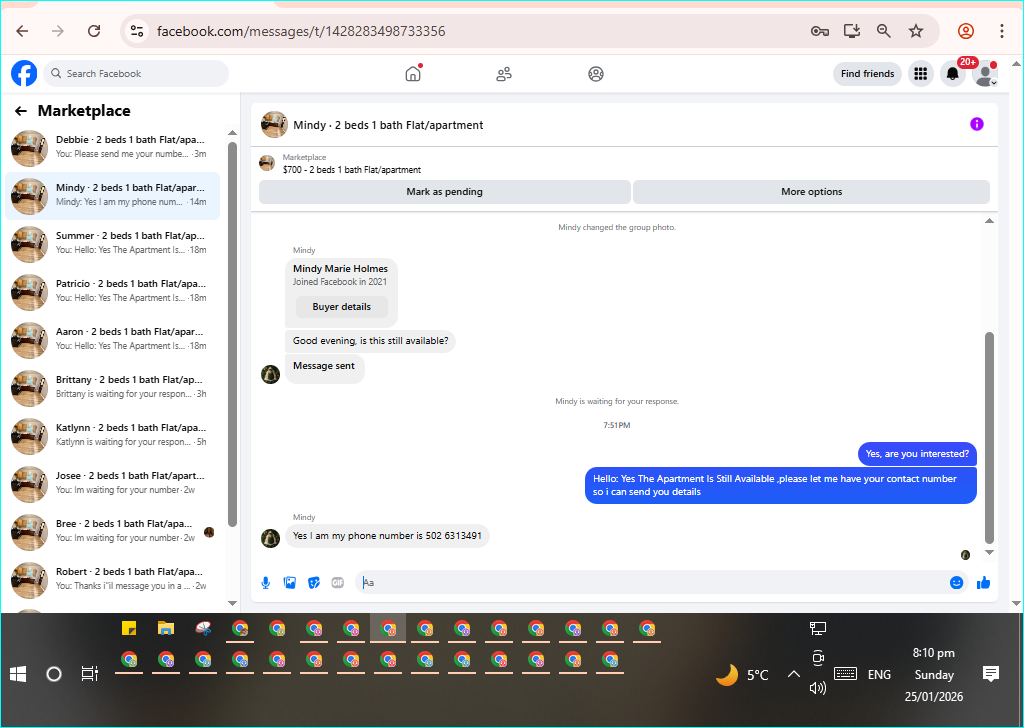
Task: Open Mindy conversation in list
Action: tap(112, 195)
